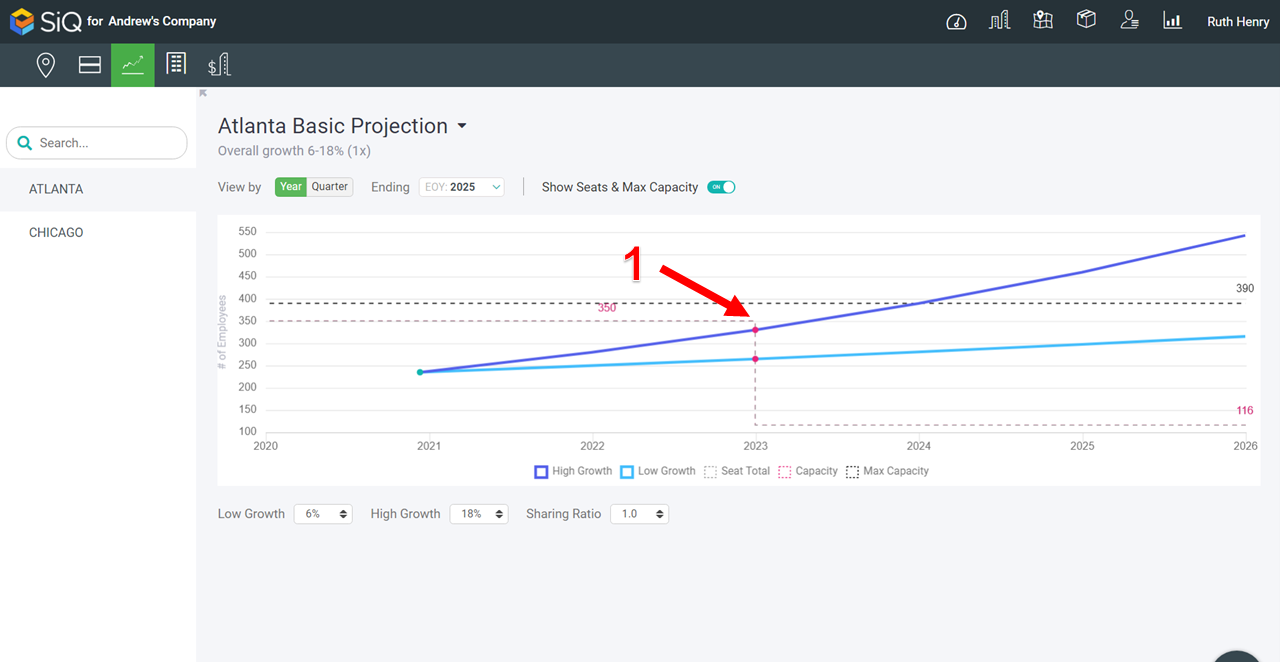The image size is (1280, 662).
Task: Open the High Growth 18% dropdown
Action: (479, 514)
